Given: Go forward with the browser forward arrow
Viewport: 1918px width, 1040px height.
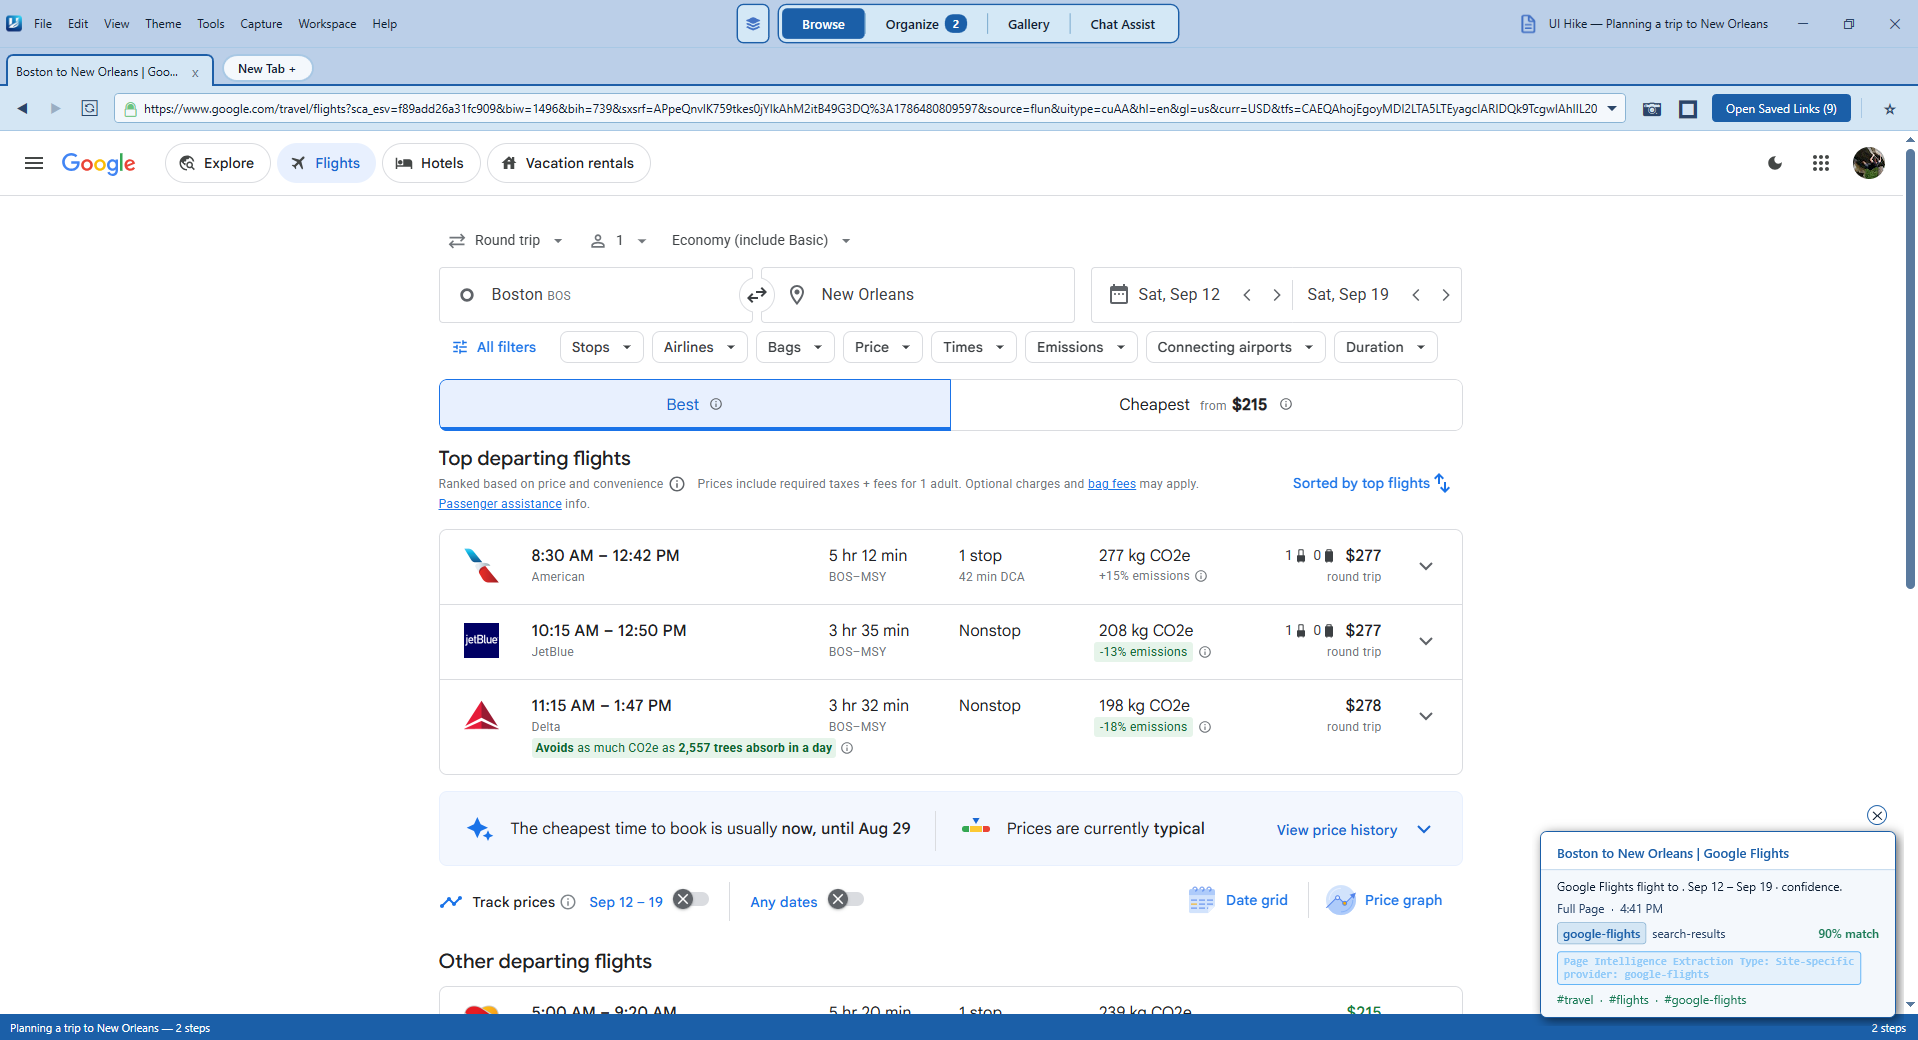Looking at the screenshot, I should click(56, 108).
